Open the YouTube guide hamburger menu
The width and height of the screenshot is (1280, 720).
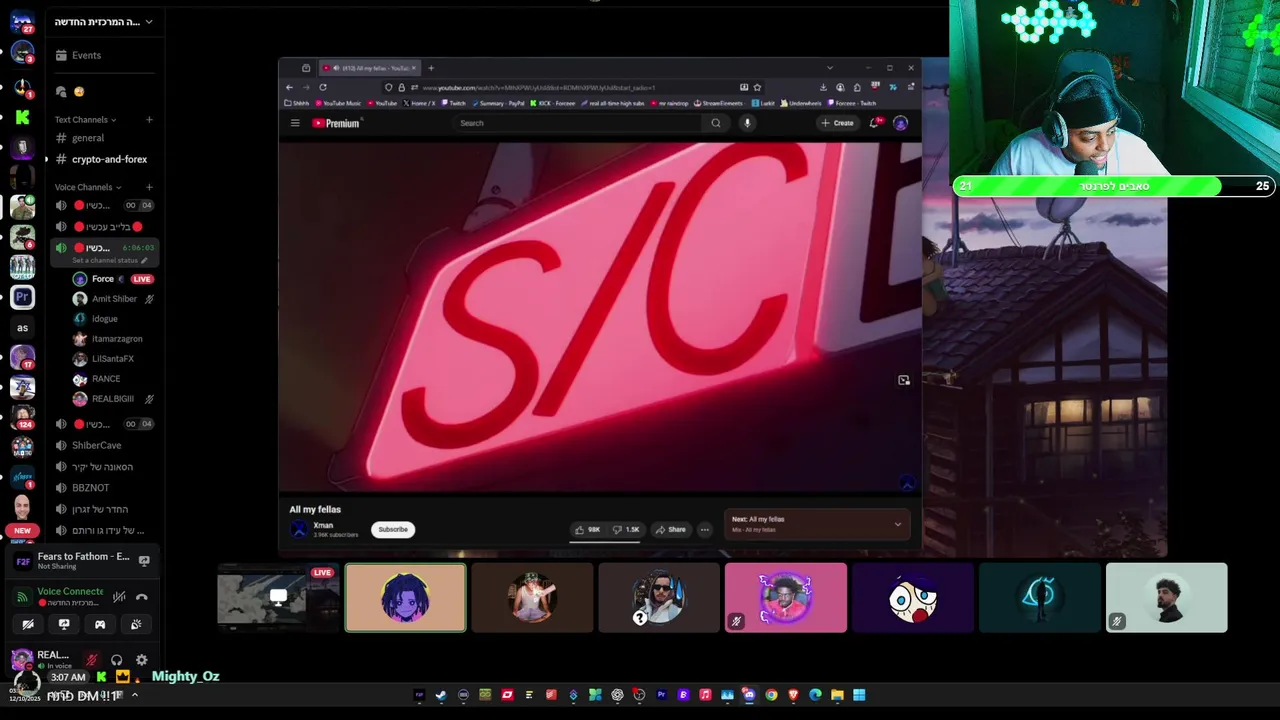(x=295, y=123)
